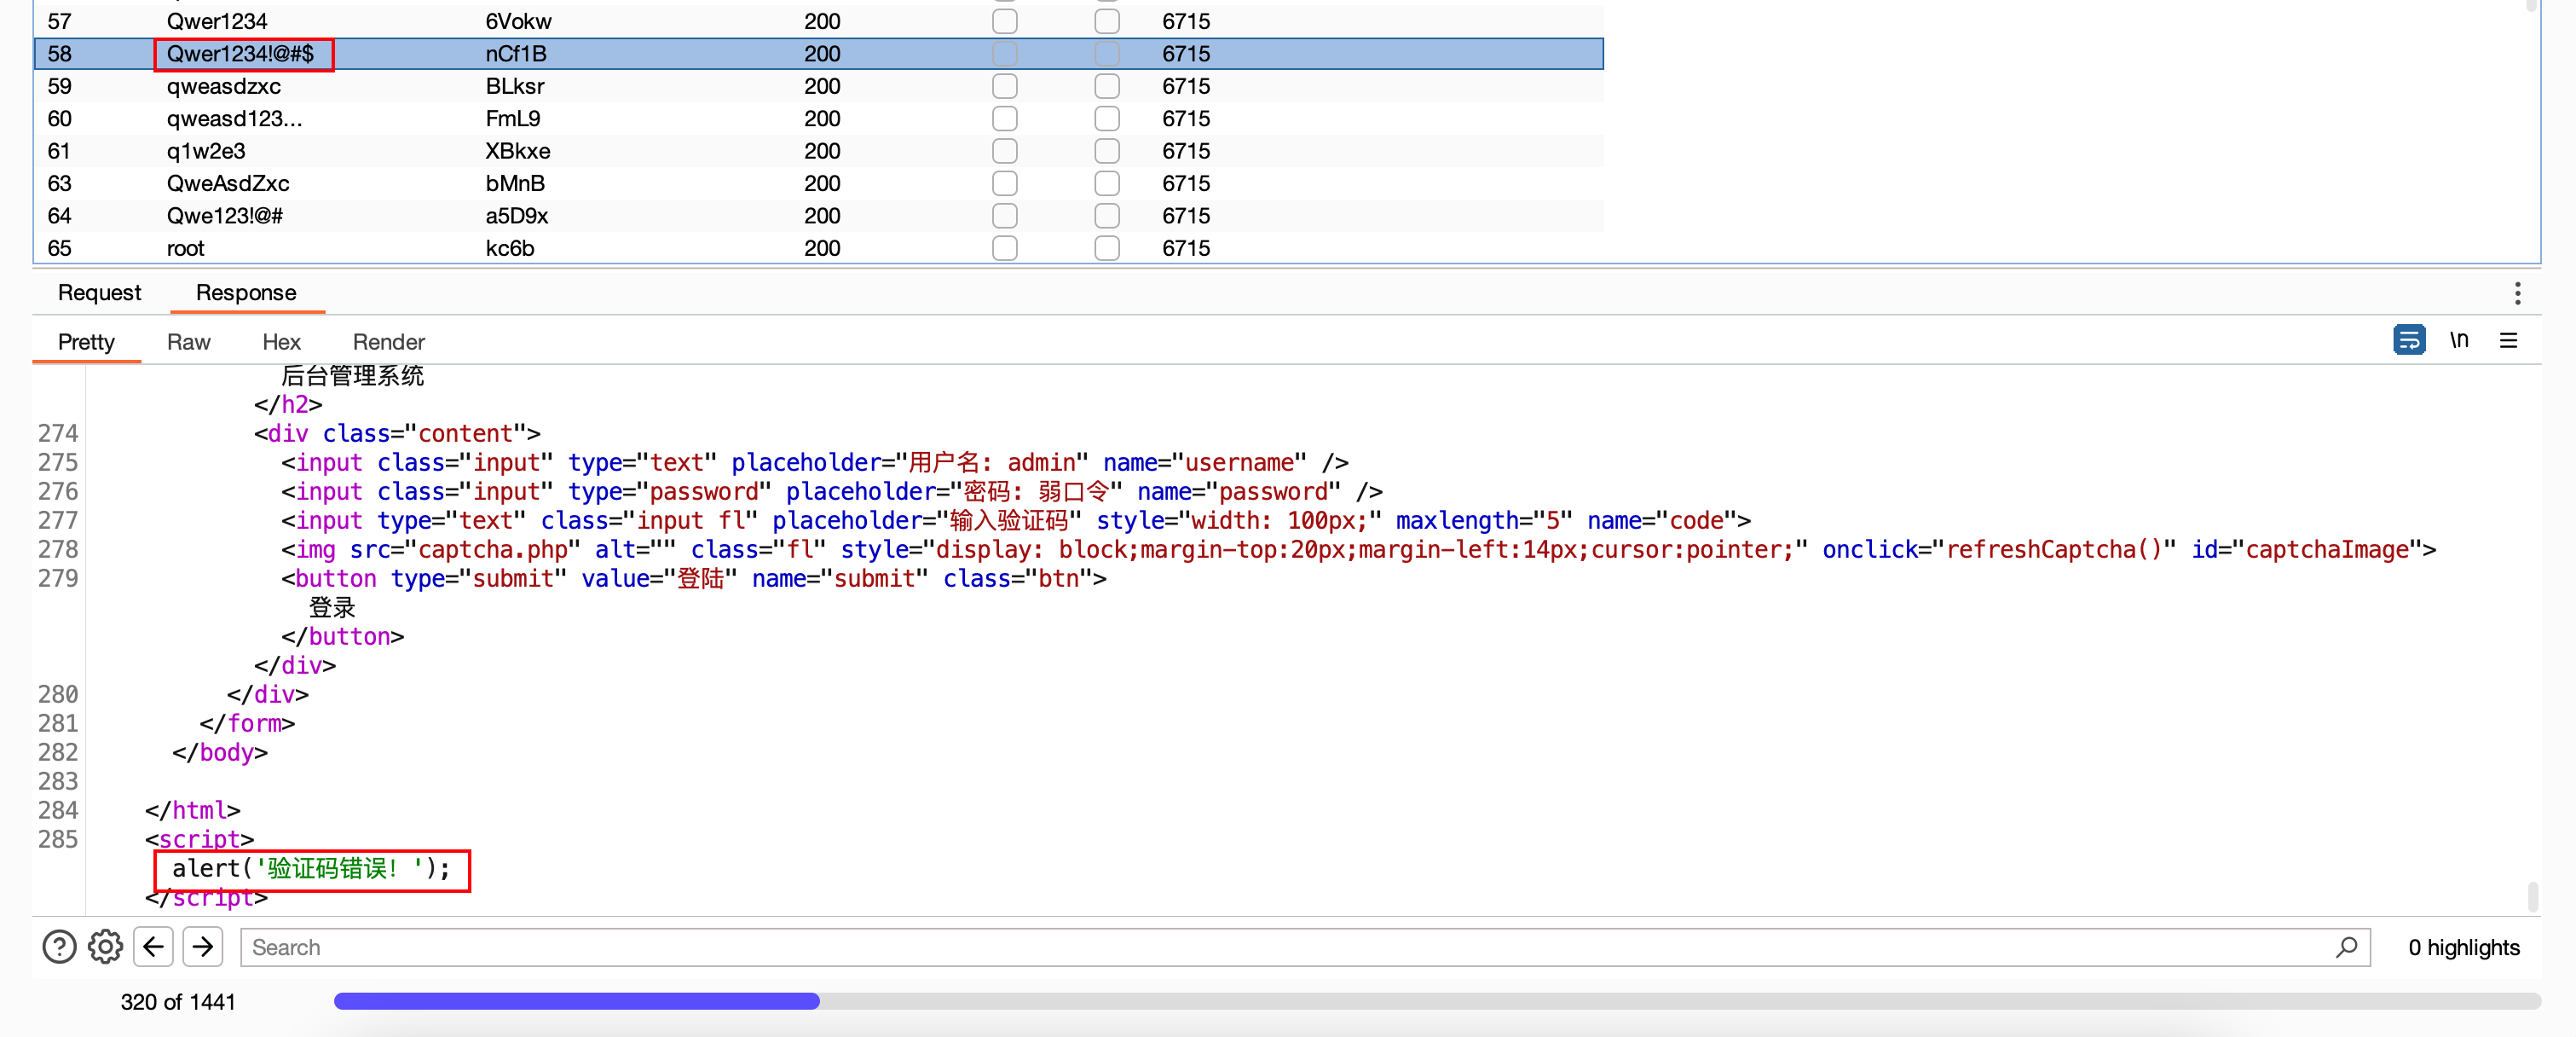Click the closing </html> tag line
2576x1037 pixels.
192,810
